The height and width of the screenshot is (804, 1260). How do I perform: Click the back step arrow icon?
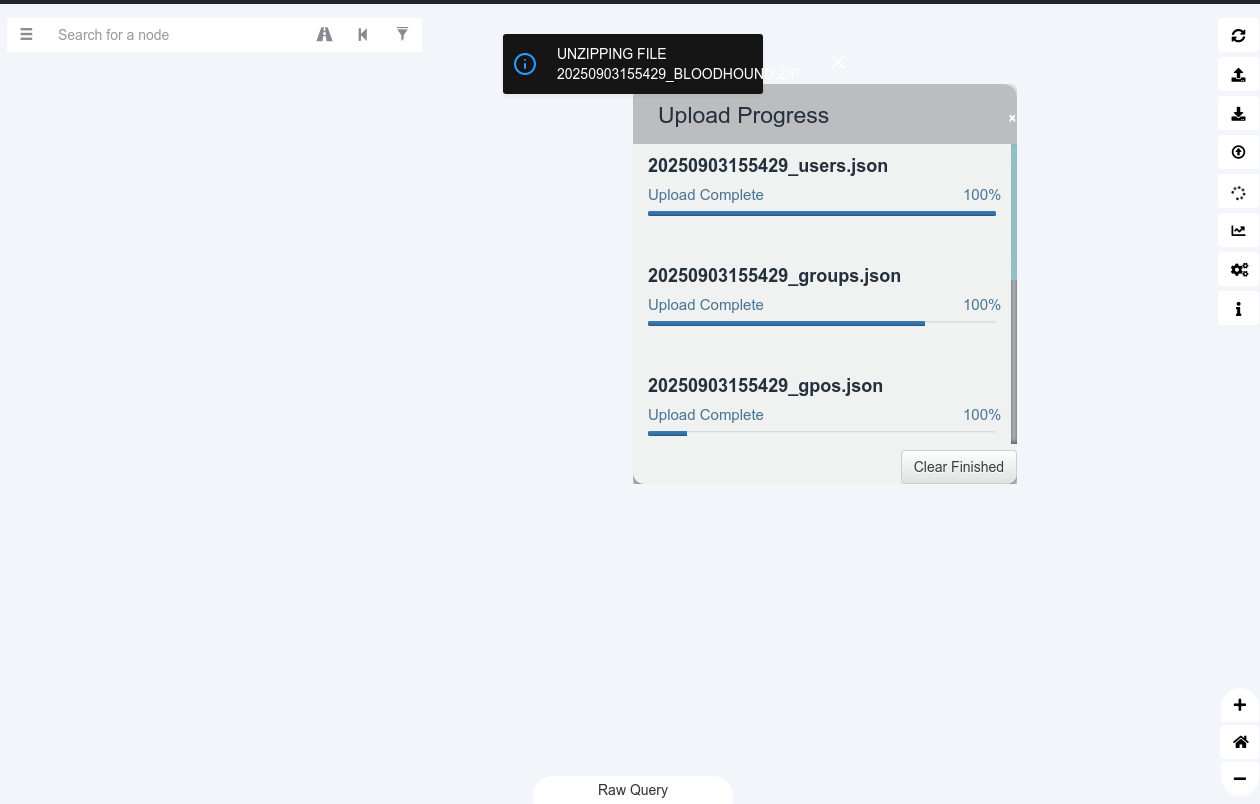(x=363, y=35)
